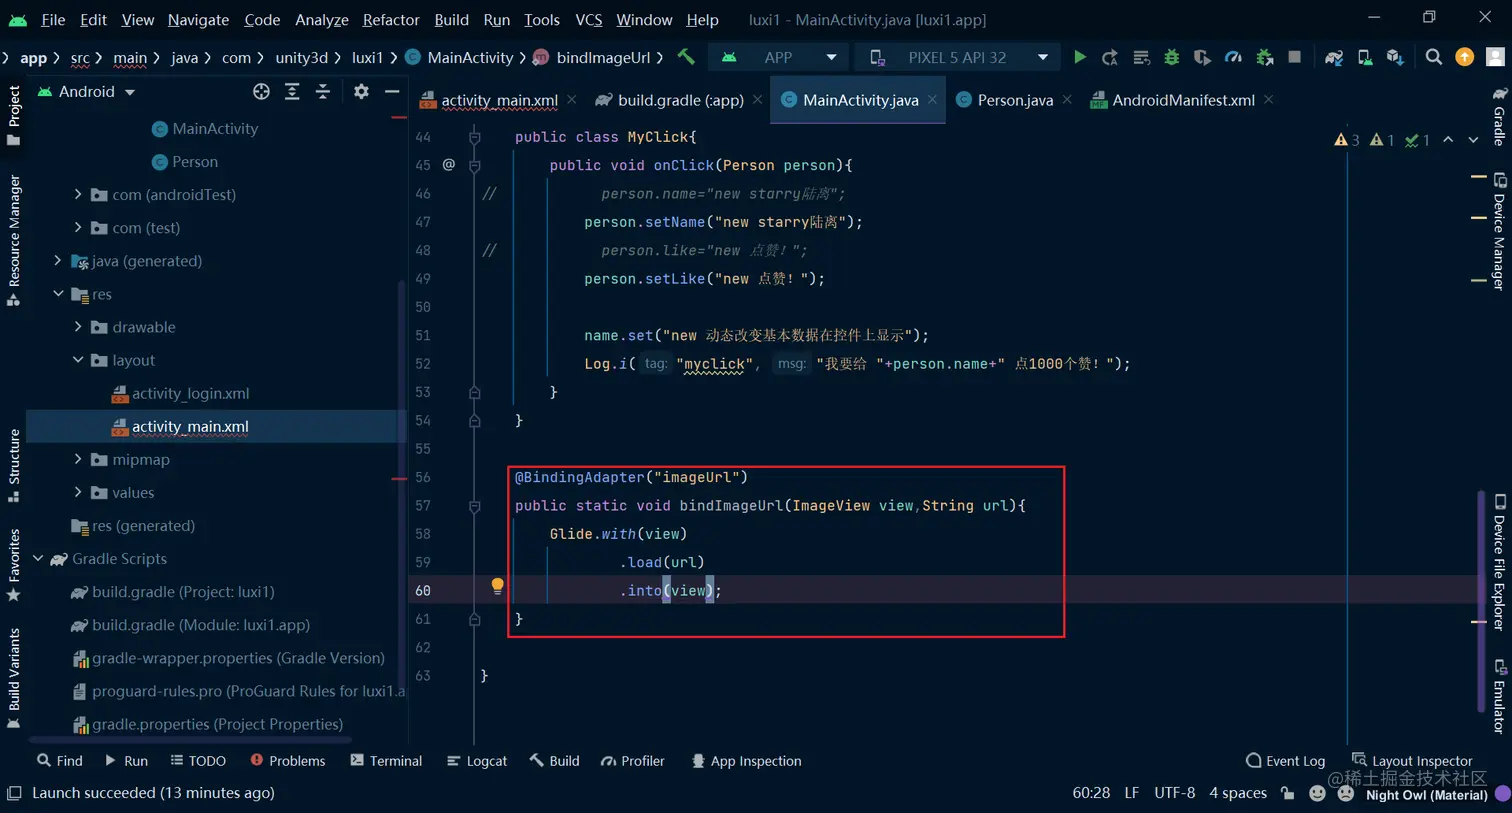1512x813 pixels.
Task: Open the PIXEL 5 API 32 device dropdown
Action: 958,57
